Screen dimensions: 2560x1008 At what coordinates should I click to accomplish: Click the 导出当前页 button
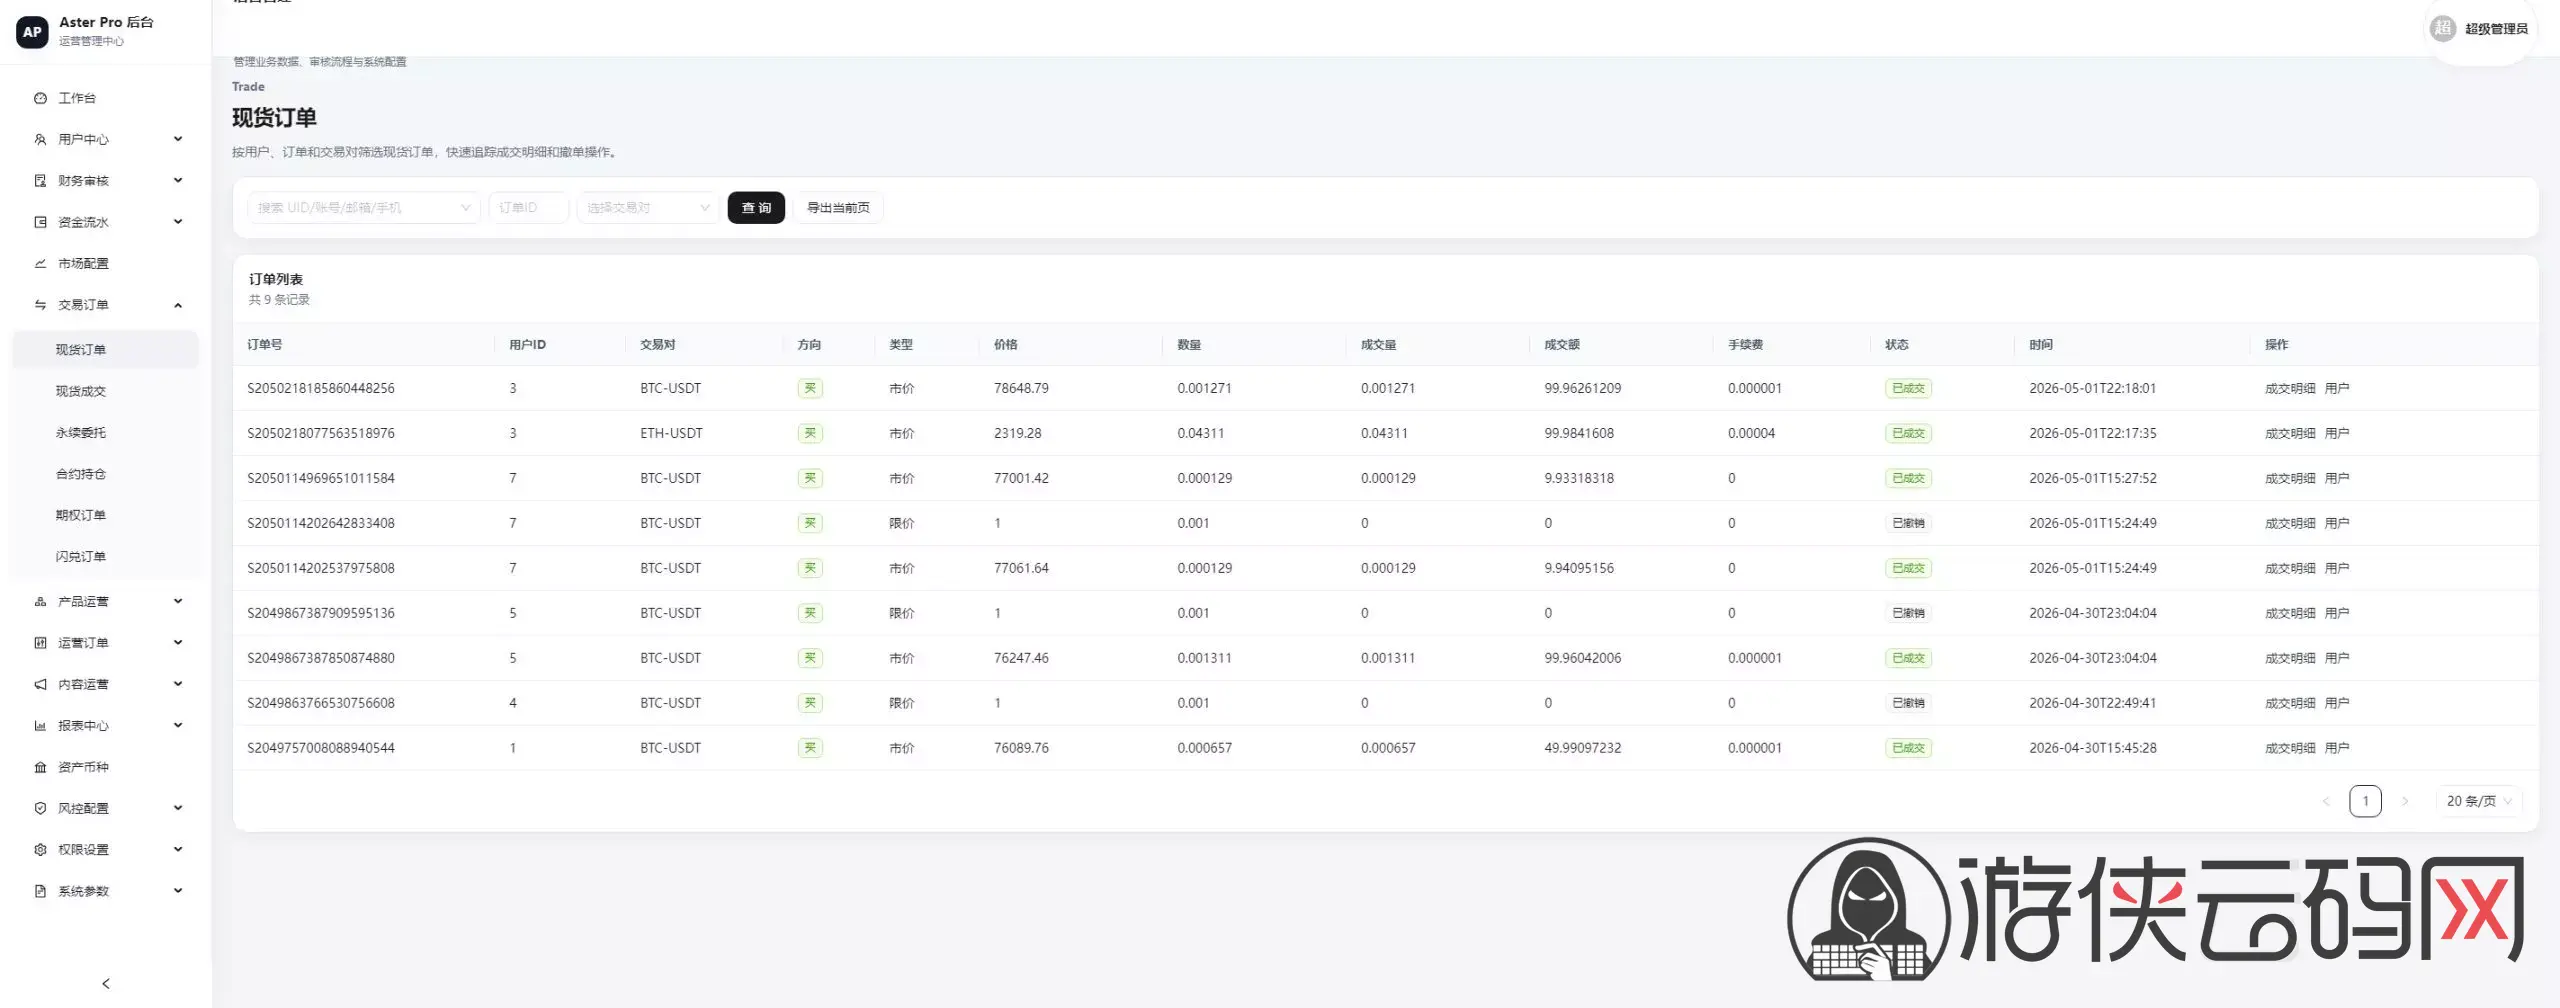click(x=838, y=208)
